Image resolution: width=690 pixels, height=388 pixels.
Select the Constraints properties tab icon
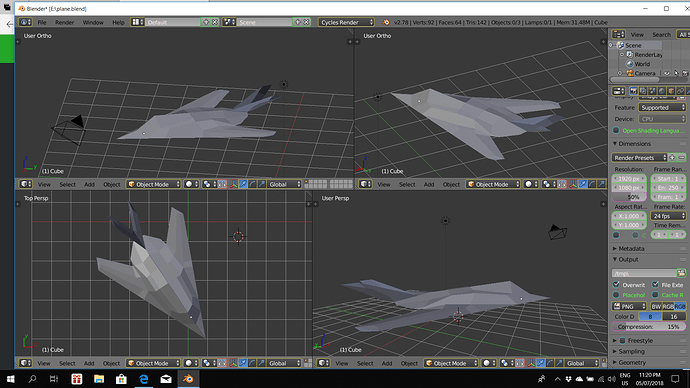click(x=680, y=91)
